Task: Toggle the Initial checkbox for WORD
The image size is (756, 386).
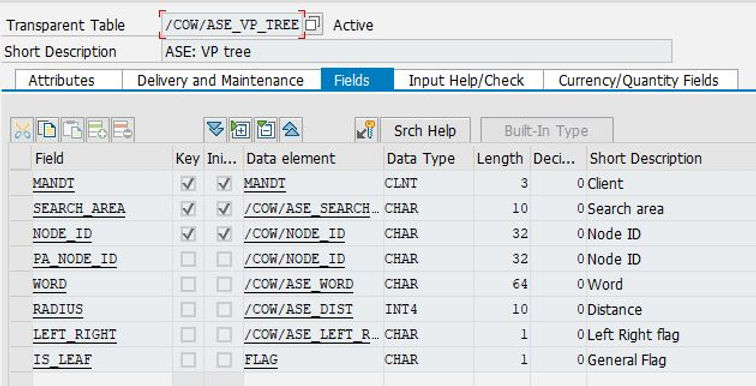Action: click(224, 284)
